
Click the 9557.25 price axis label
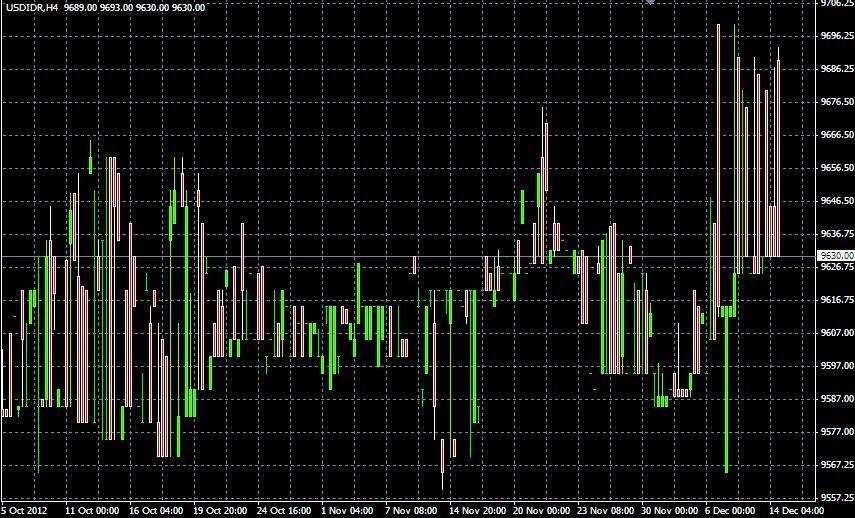(x=837, y=497)
